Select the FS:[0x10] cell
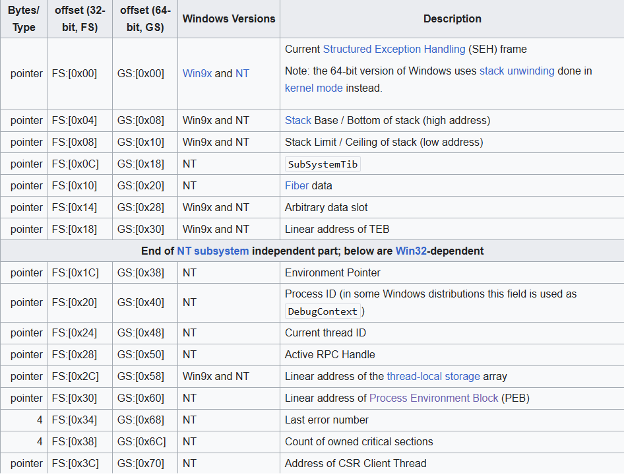The image size is (624, 474). click(80, 185)
